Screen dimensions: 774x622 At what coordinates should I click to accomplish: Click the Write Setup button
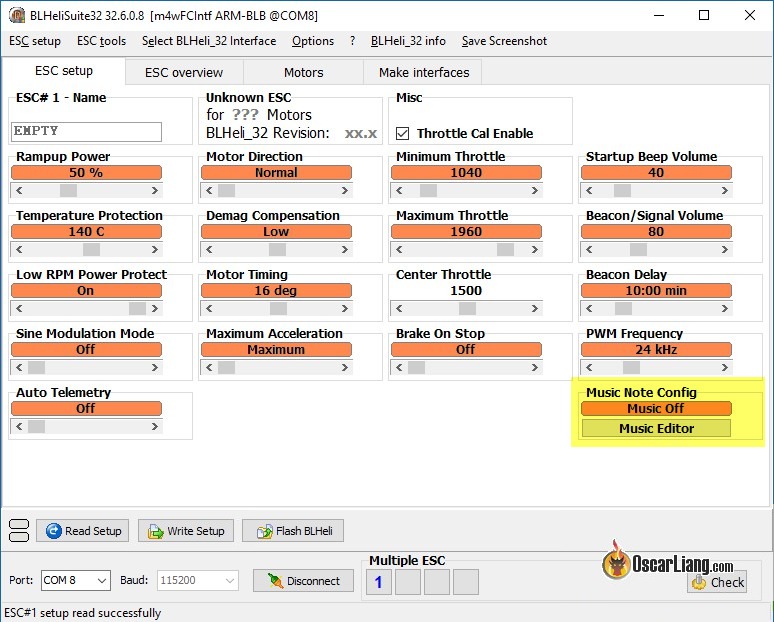186,531
